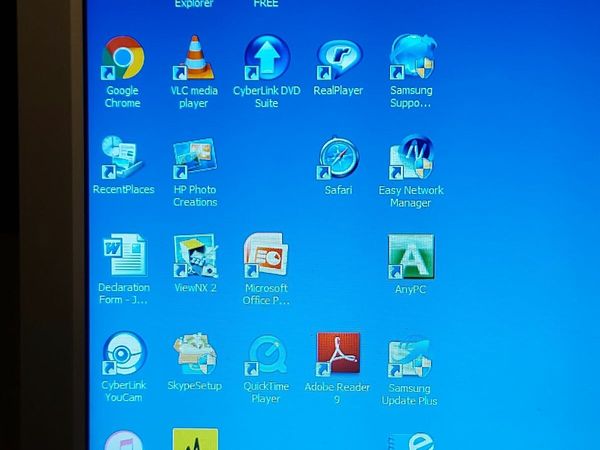Launch the RealPlayer shortcut
This screenshot has width=600, height=450.
(x=338, y=60)
